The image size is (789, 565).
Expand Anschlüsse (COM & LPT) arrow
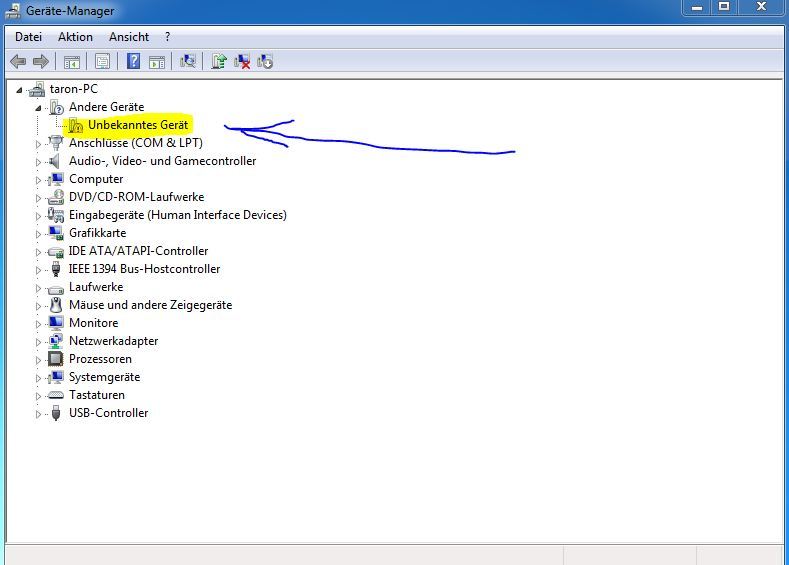[x=38, y=144]
